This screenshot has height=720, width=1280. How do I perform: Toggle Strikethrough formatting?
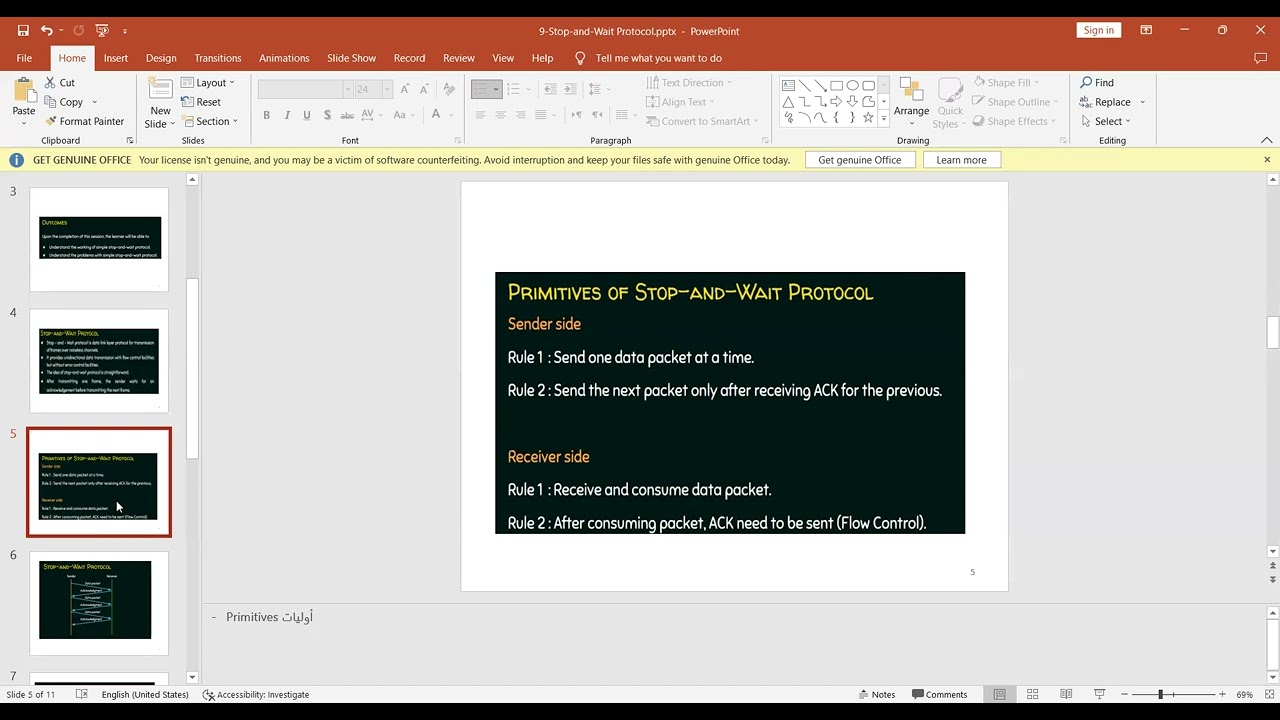pos(349,115)
